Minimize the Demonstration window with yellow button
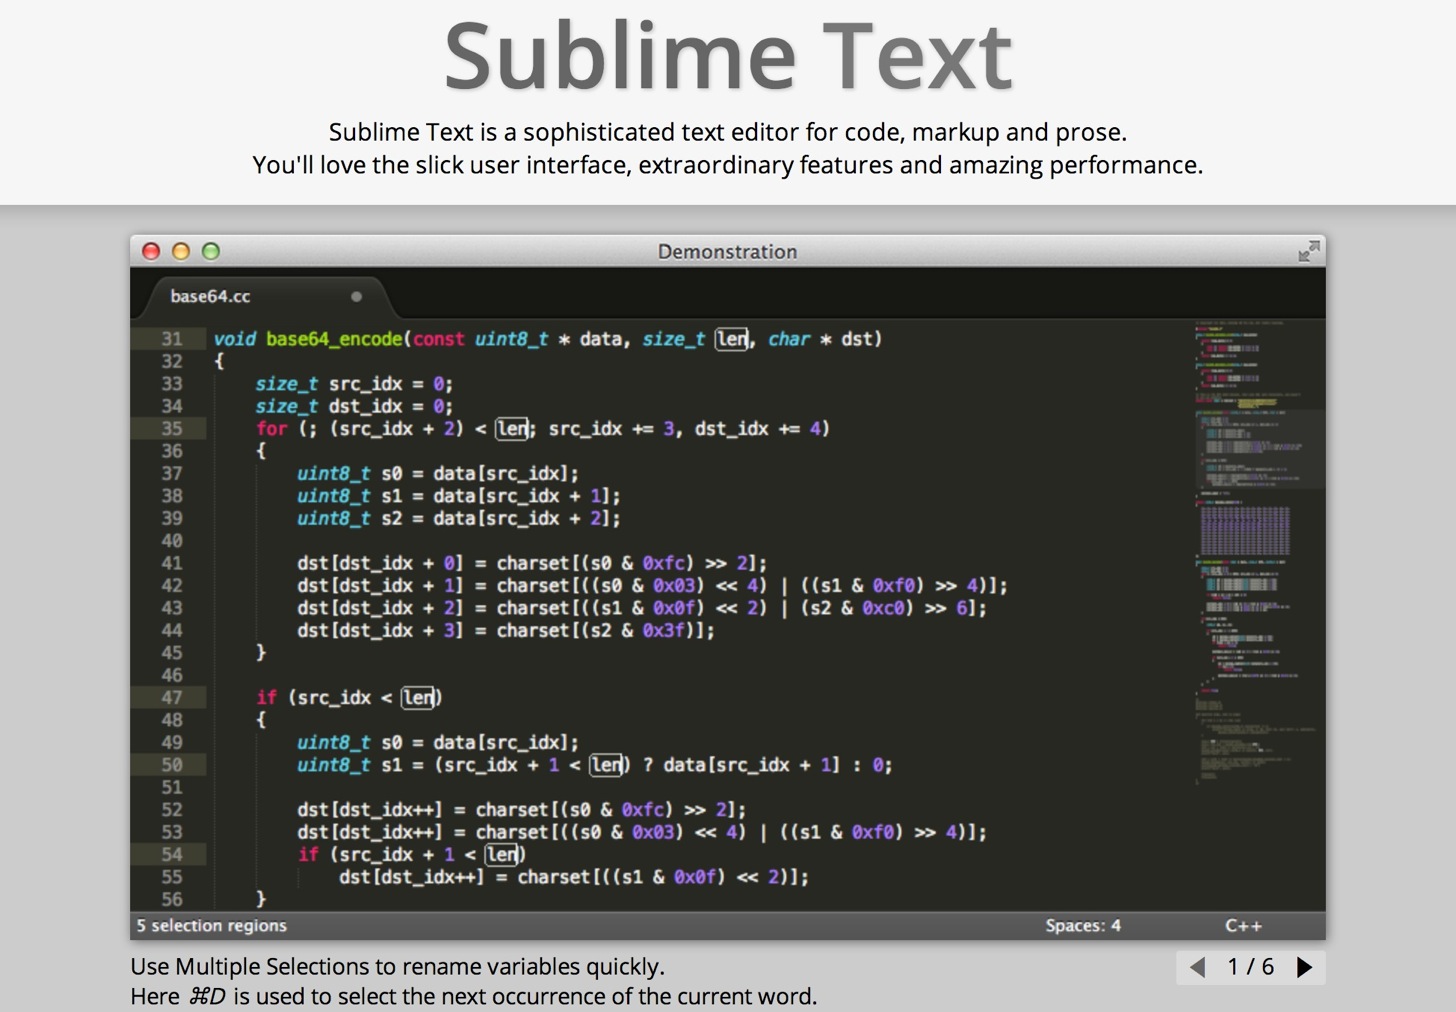Screen dimensions: 1456x1012 point(181,251)
